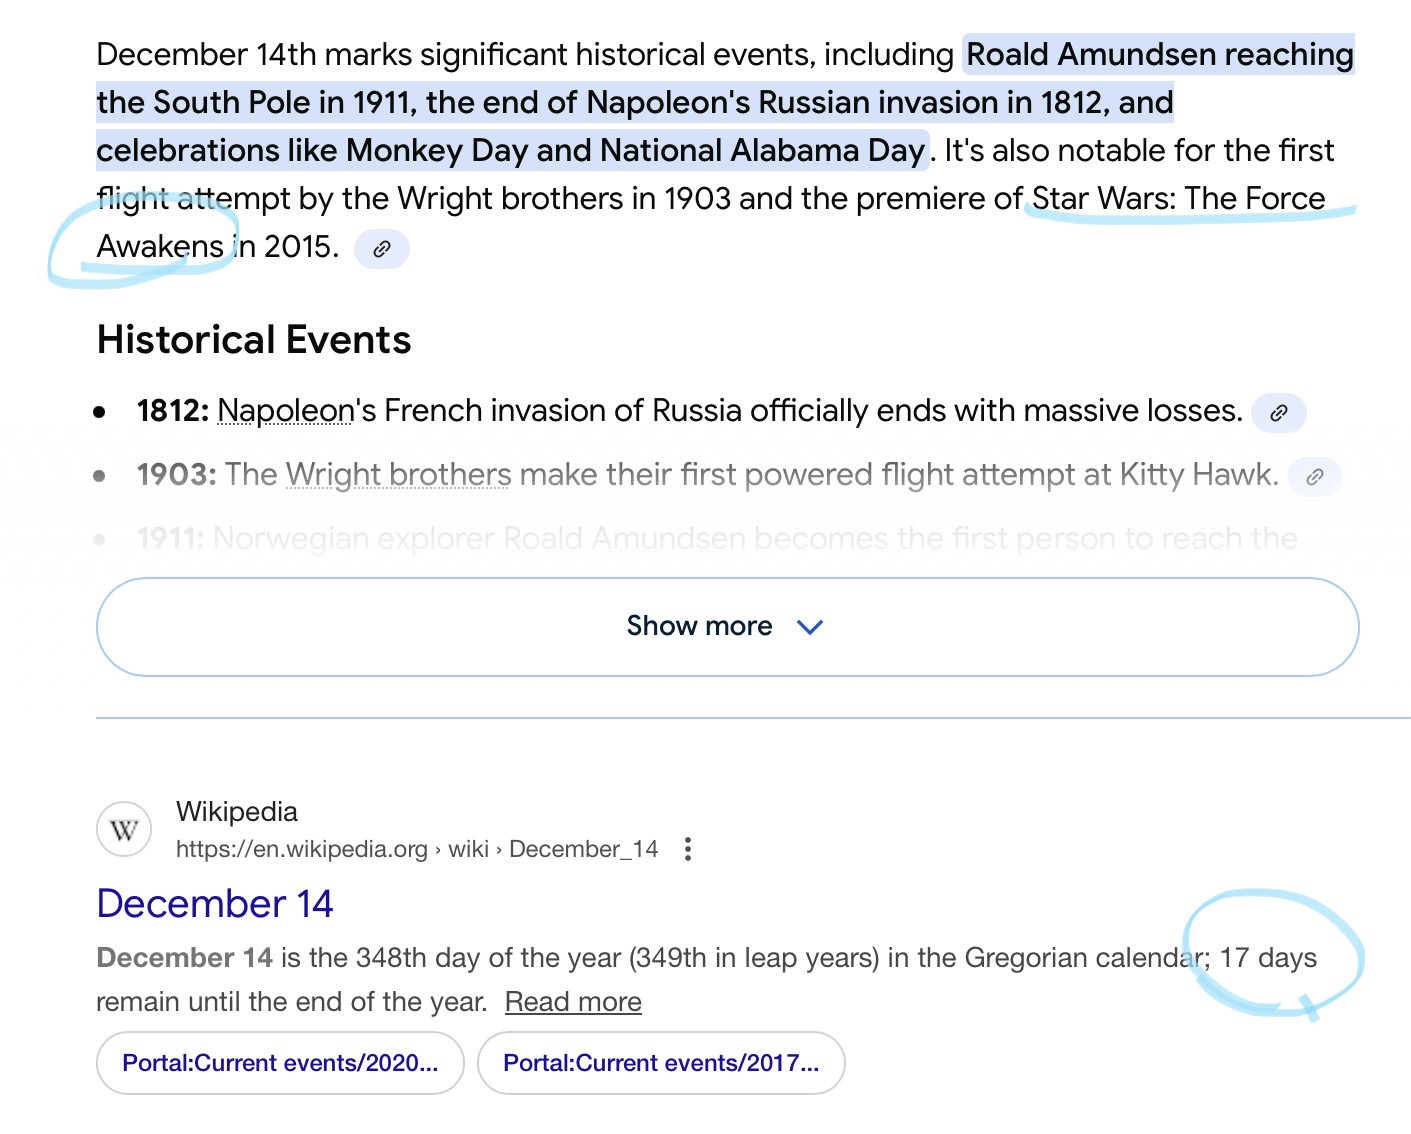The image size is (1411, 1134).
Task: Click the highlighted Roald Amundsen summary text
Action: [x=1159, y=55]
